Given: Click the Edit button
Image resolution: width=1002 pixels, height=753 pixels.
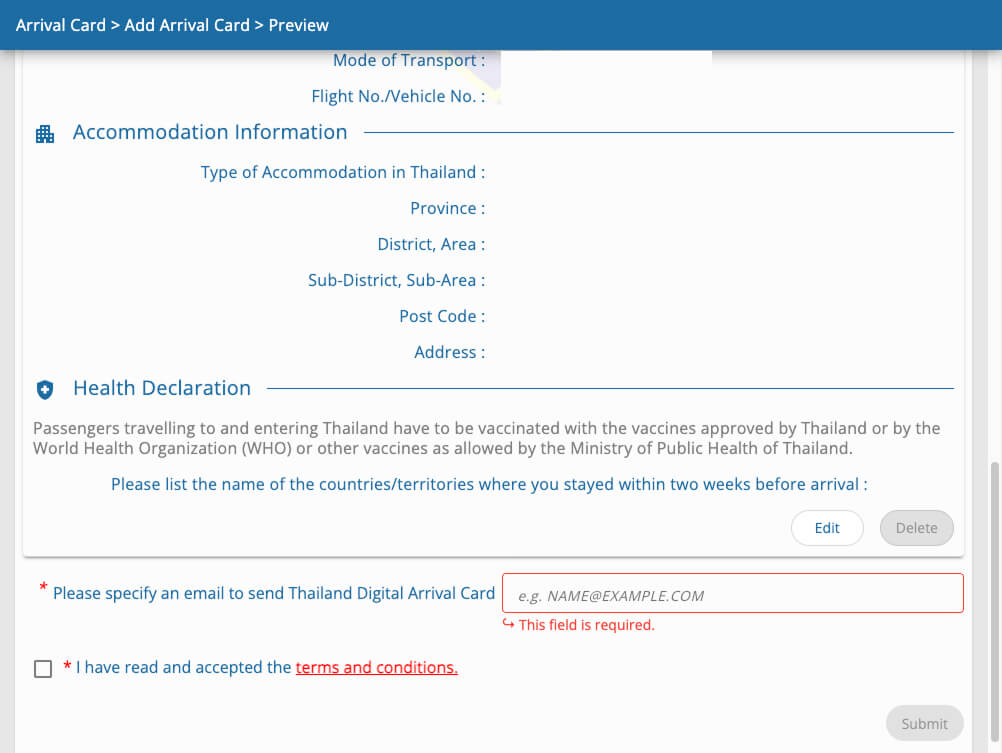Looking at the screenshot, I should (x=827, y=528).
